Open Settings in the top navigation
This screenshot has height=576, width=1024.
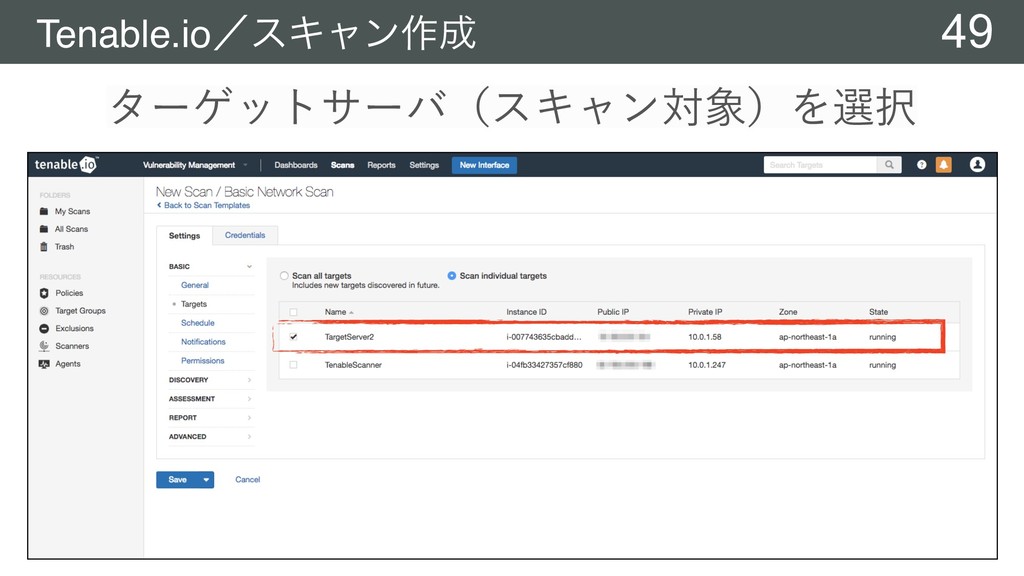pos(424,165)
